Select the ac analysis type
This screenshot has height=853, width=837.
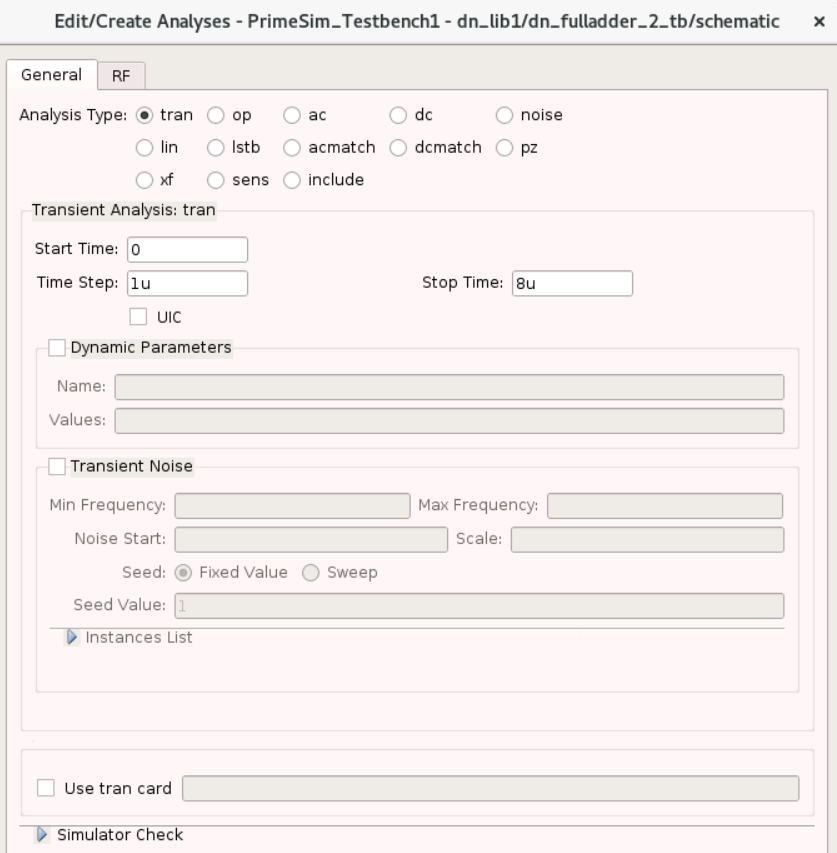292,113
